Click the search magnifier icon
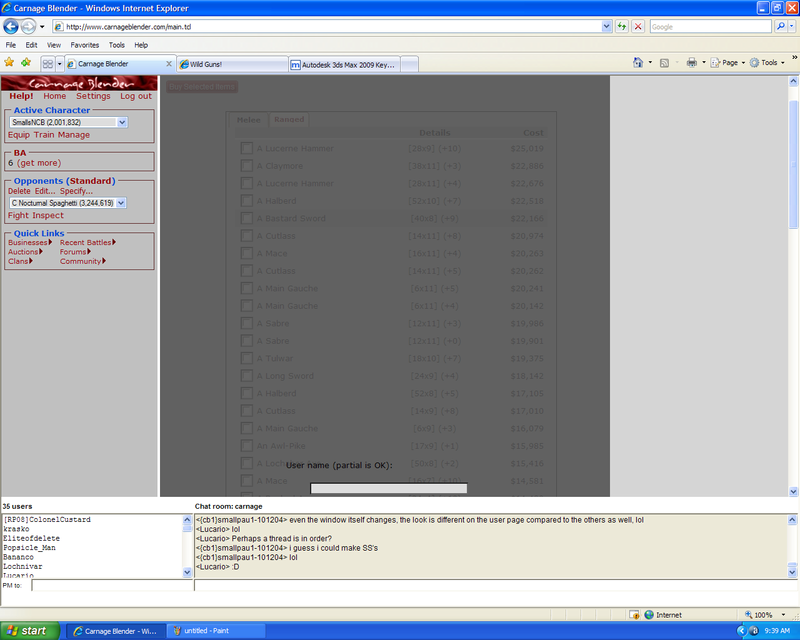The width and height of the screenshot is (800, 640). [780, 27]
